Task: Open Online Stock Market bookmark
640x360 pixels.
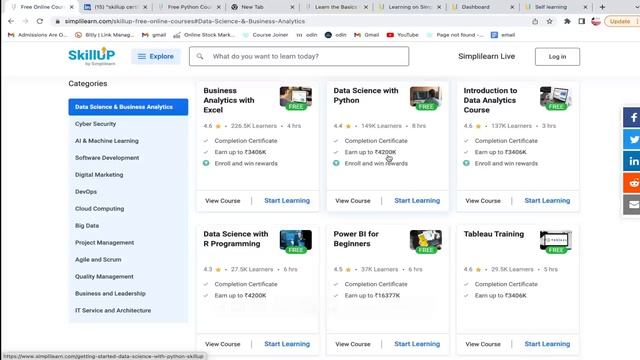Action: coord(204,35)
